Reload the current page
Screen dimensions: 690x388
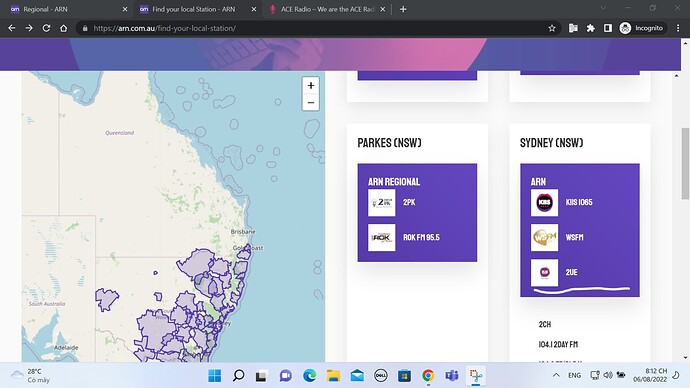pos(46,28)
